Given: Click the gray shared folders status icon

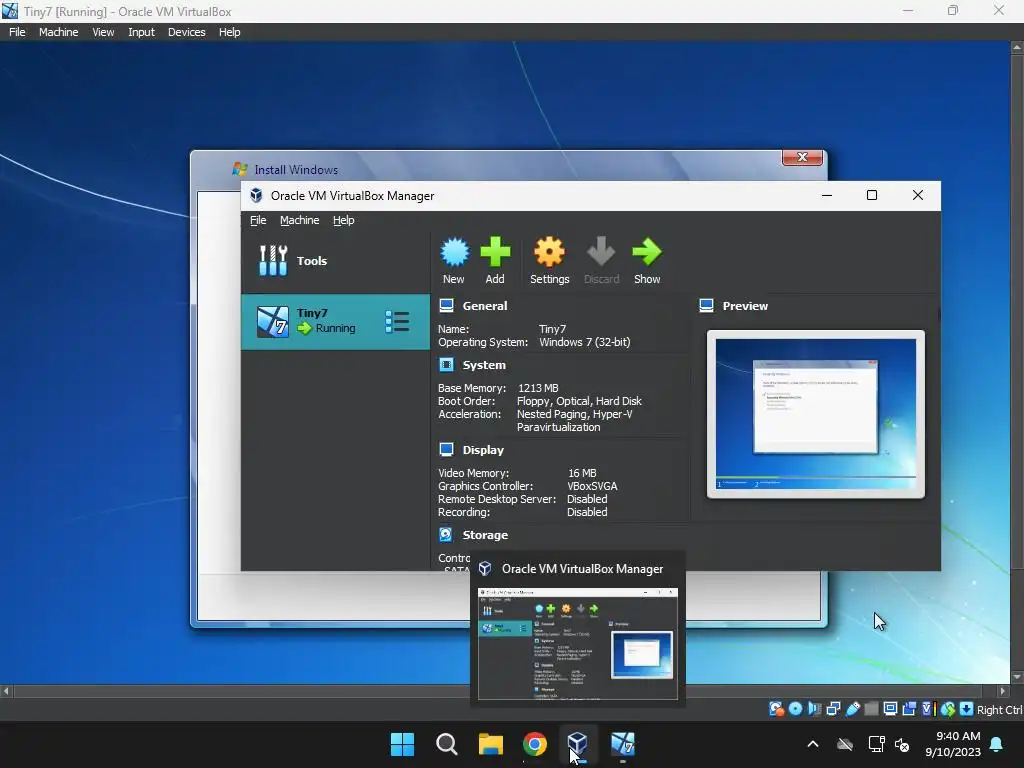Looking at the screenshot, I should 871,709.
